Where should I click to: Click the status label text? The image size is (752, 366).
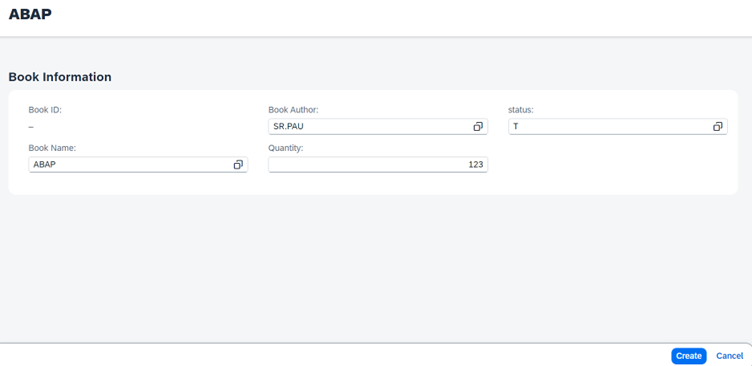click(x=521, y=110)
